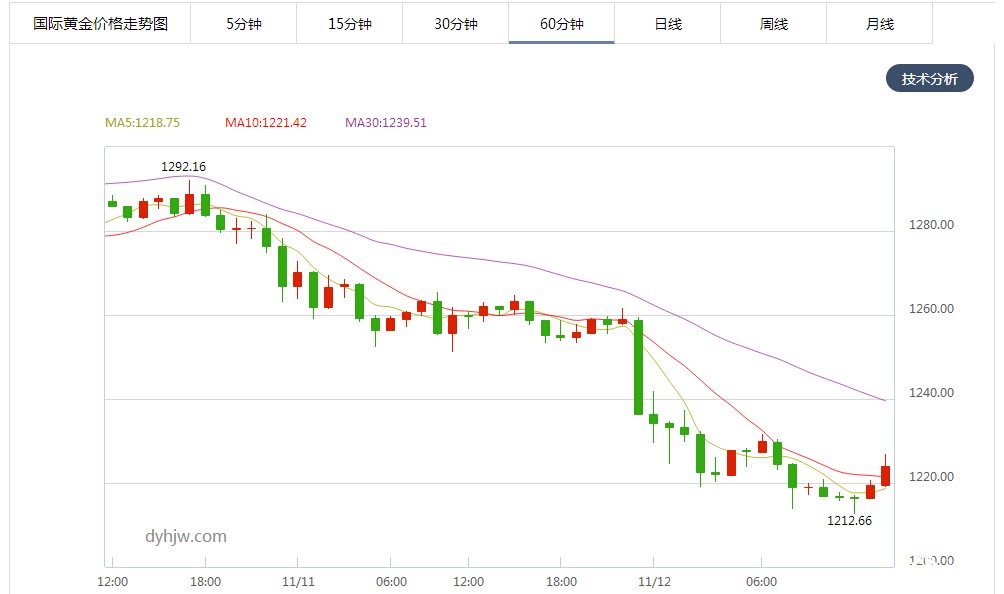Click the 技术分析 button

pos(929,79)
